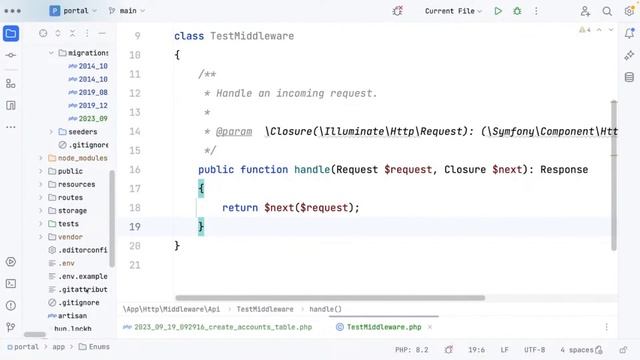Viewport: 640px width, 360px height.
Task: Click the editor horizontal scrollbar
Action: pos(330,298)
